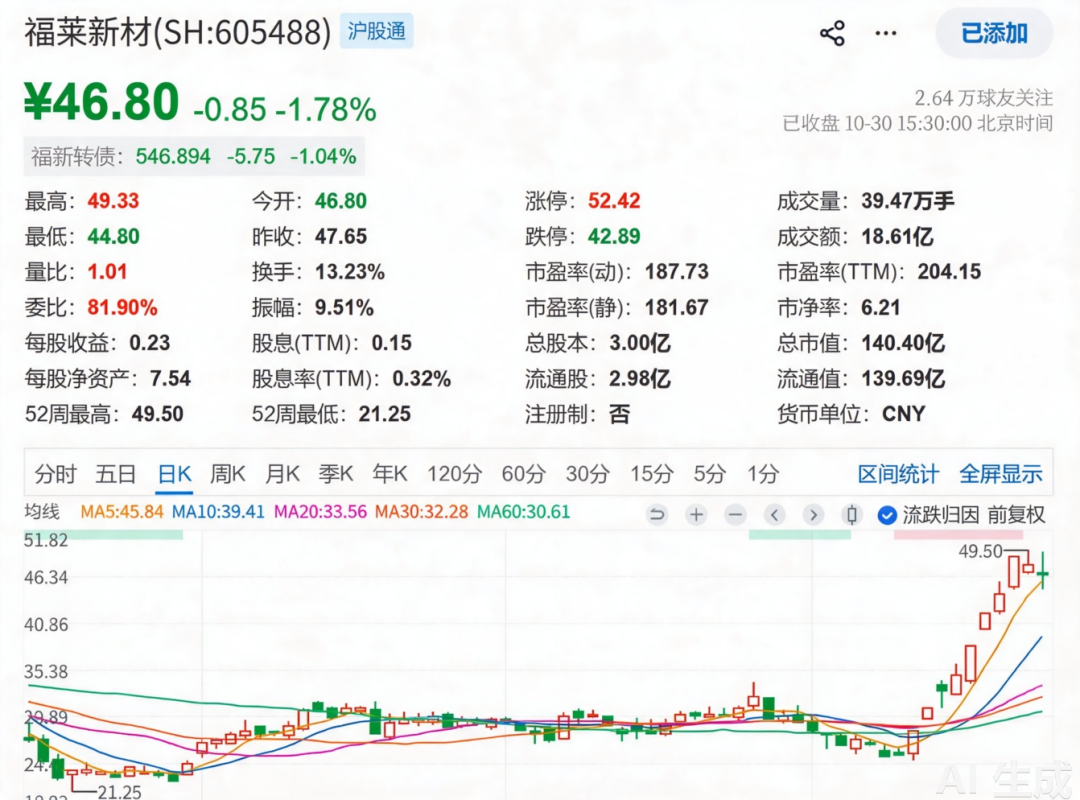Move chart right with forward arrow
The height and width of the screenshot is (800, 1080).
point(813,515)
